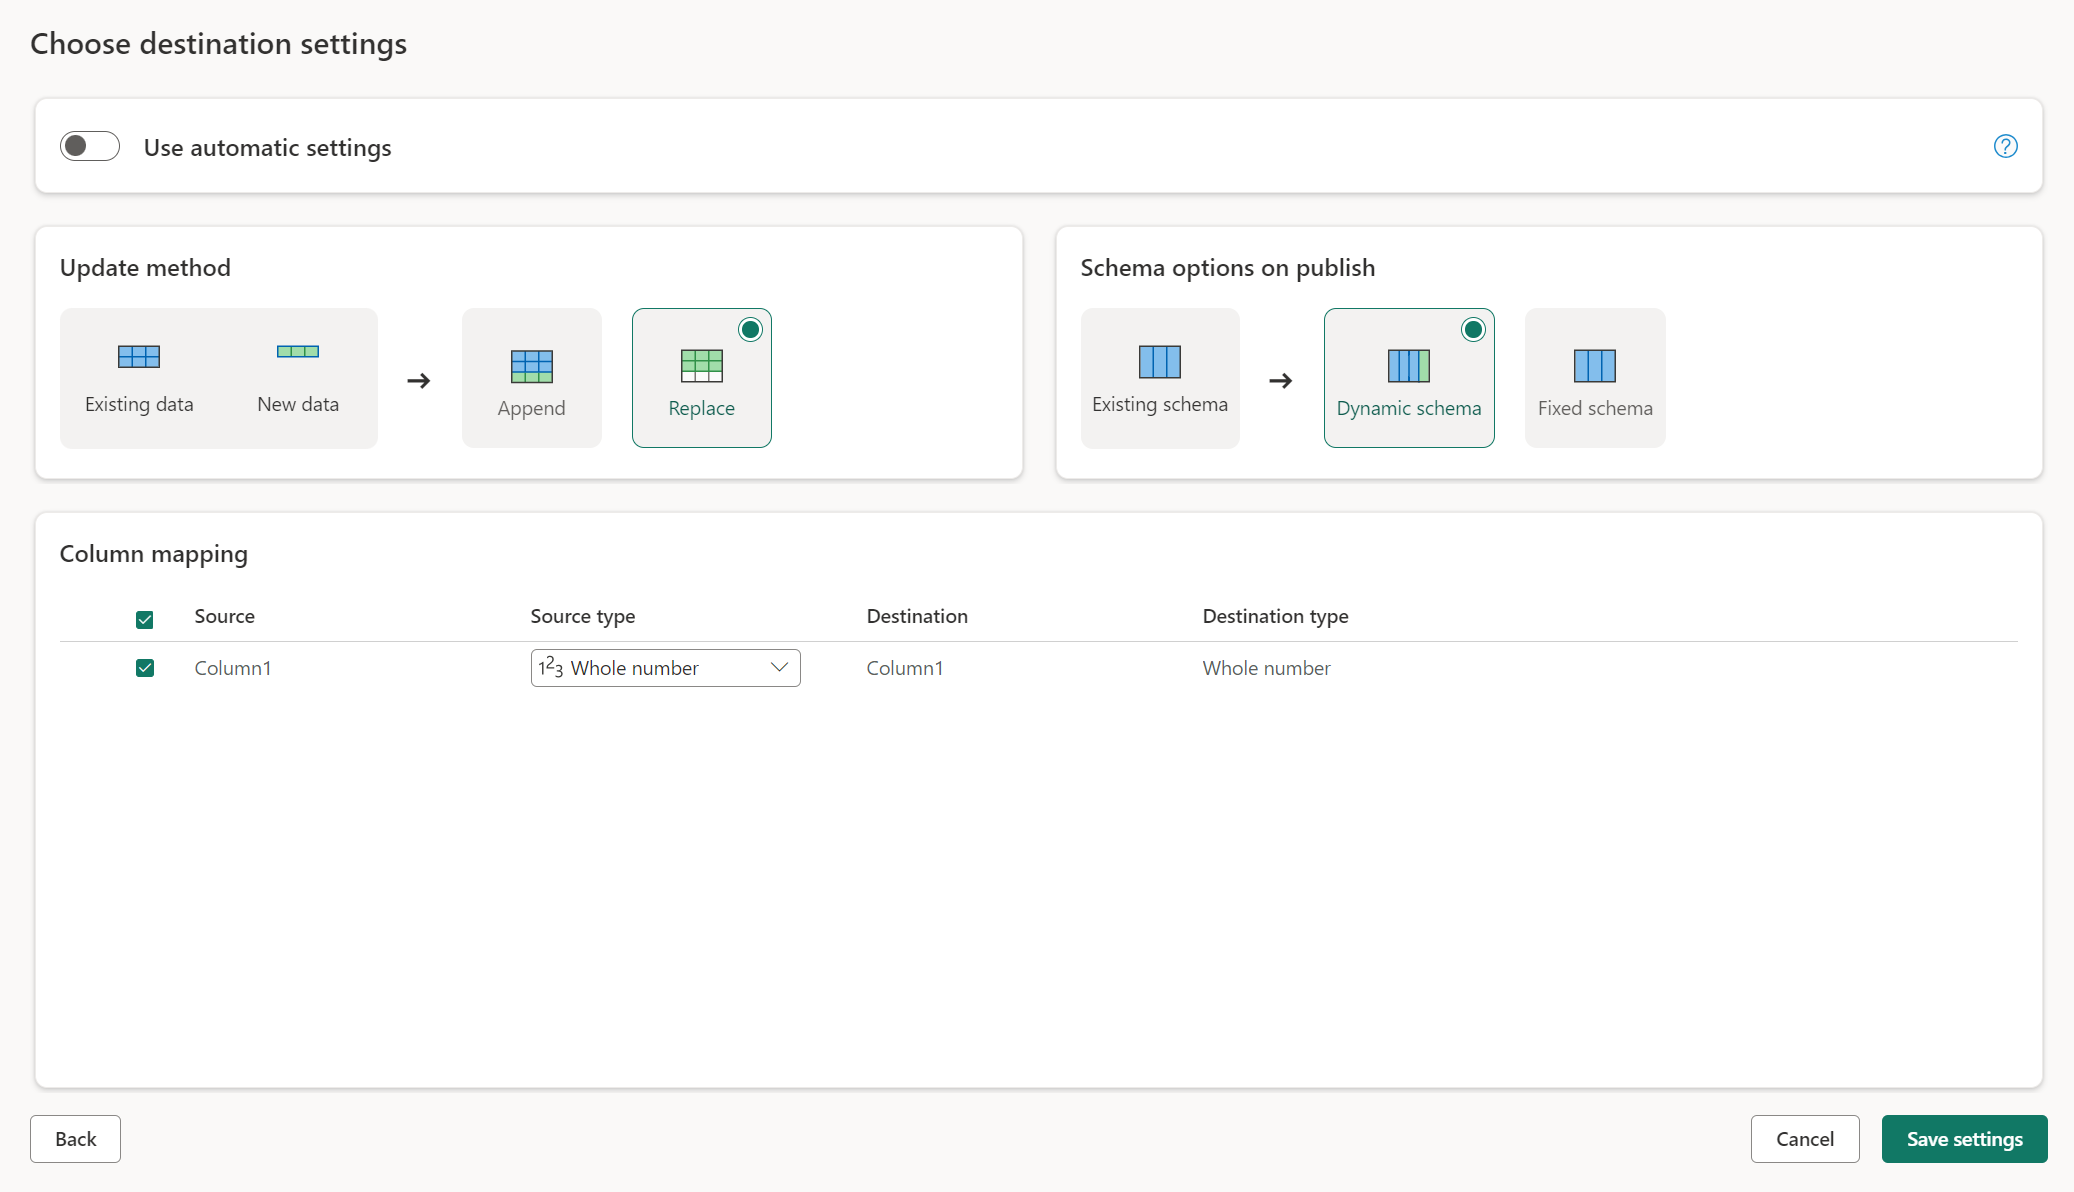
Task: Click the Back button
Action: tap(74, 1138)
